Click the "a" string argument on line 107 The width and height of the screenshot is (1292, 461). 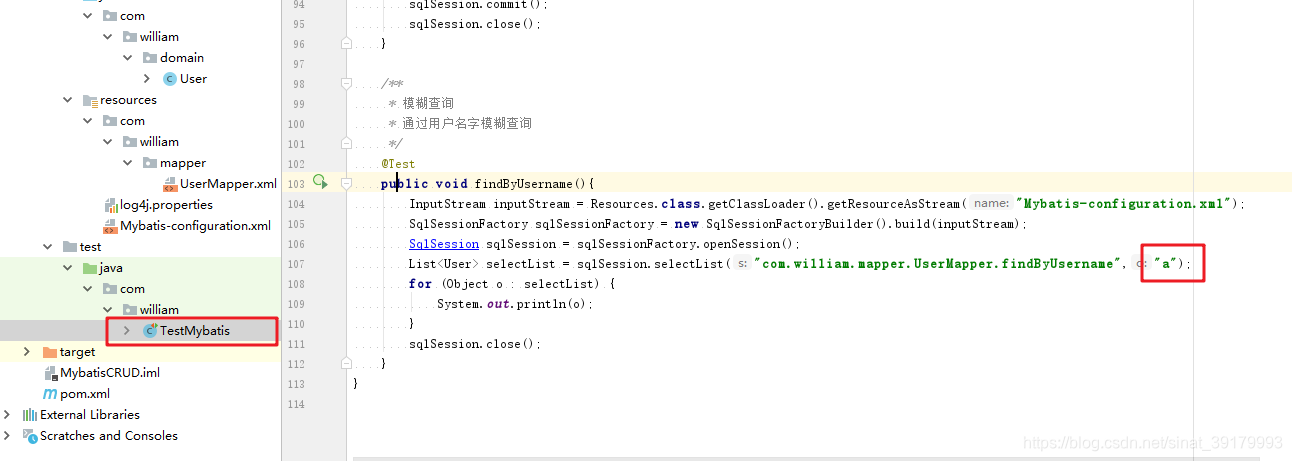(1164, 264)
